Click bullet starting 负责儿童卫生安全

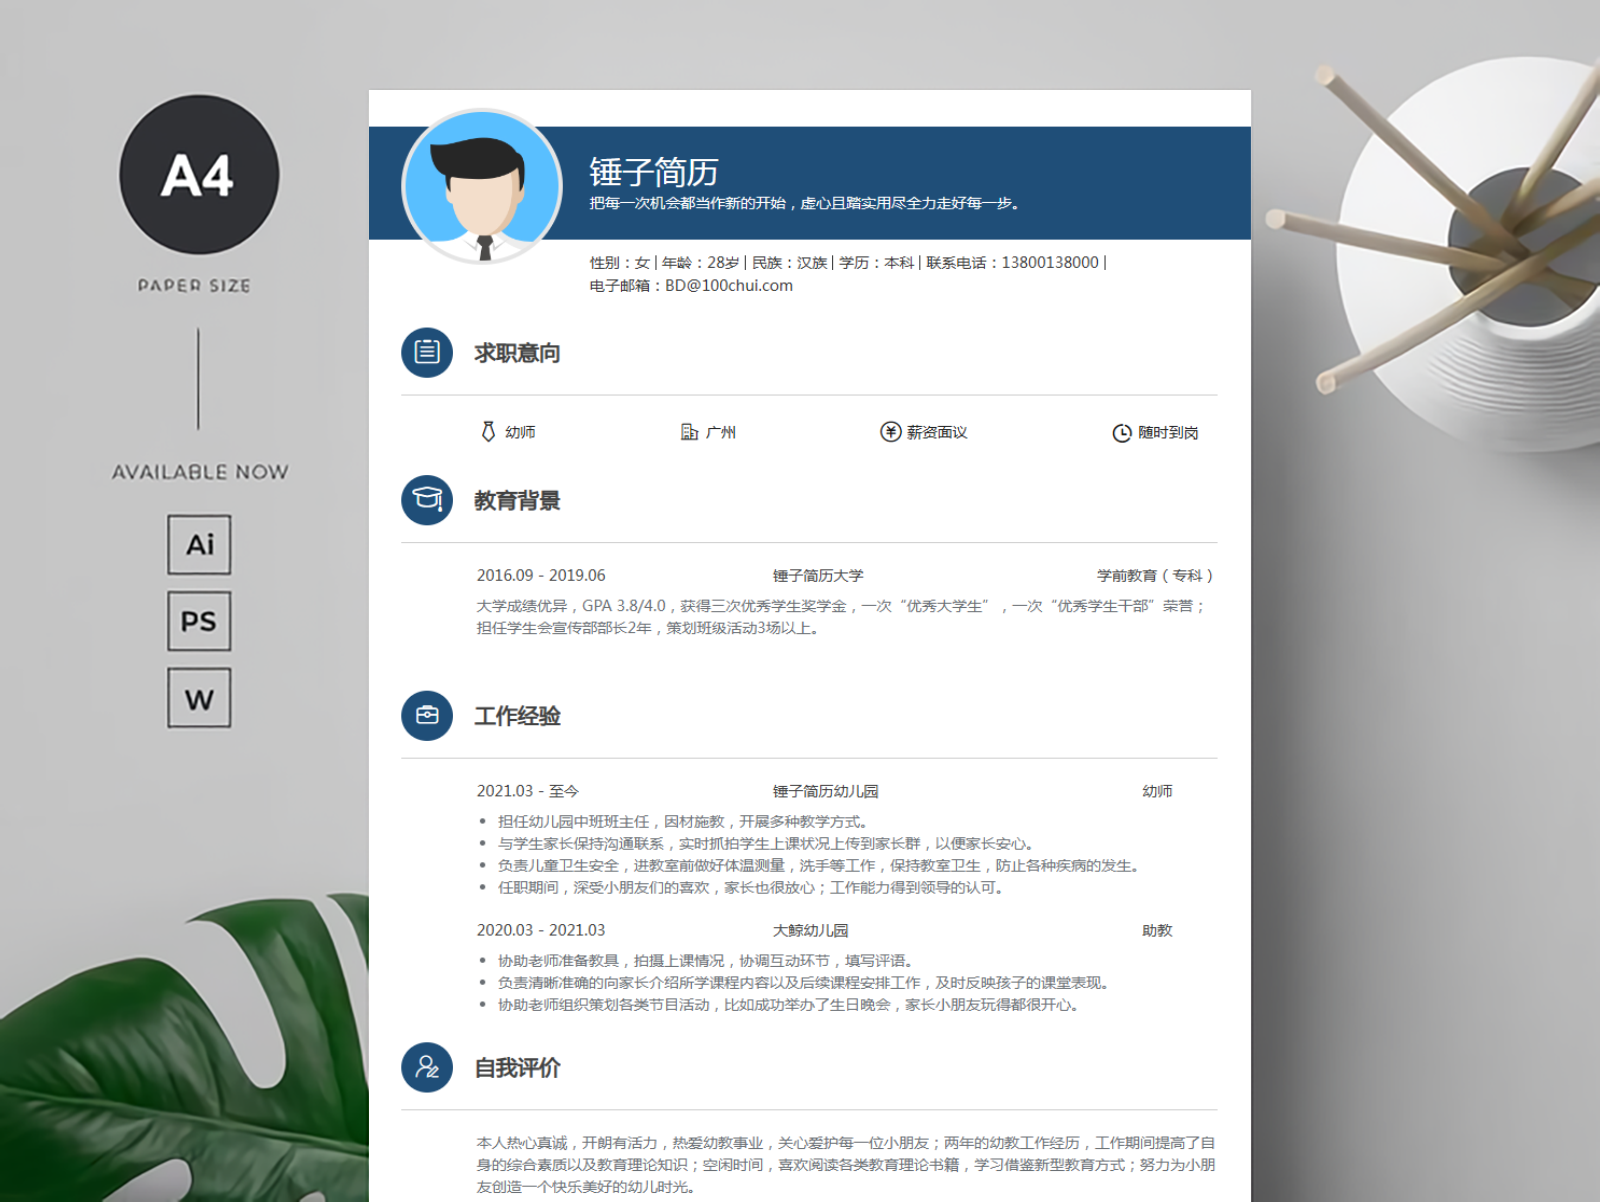820,865
